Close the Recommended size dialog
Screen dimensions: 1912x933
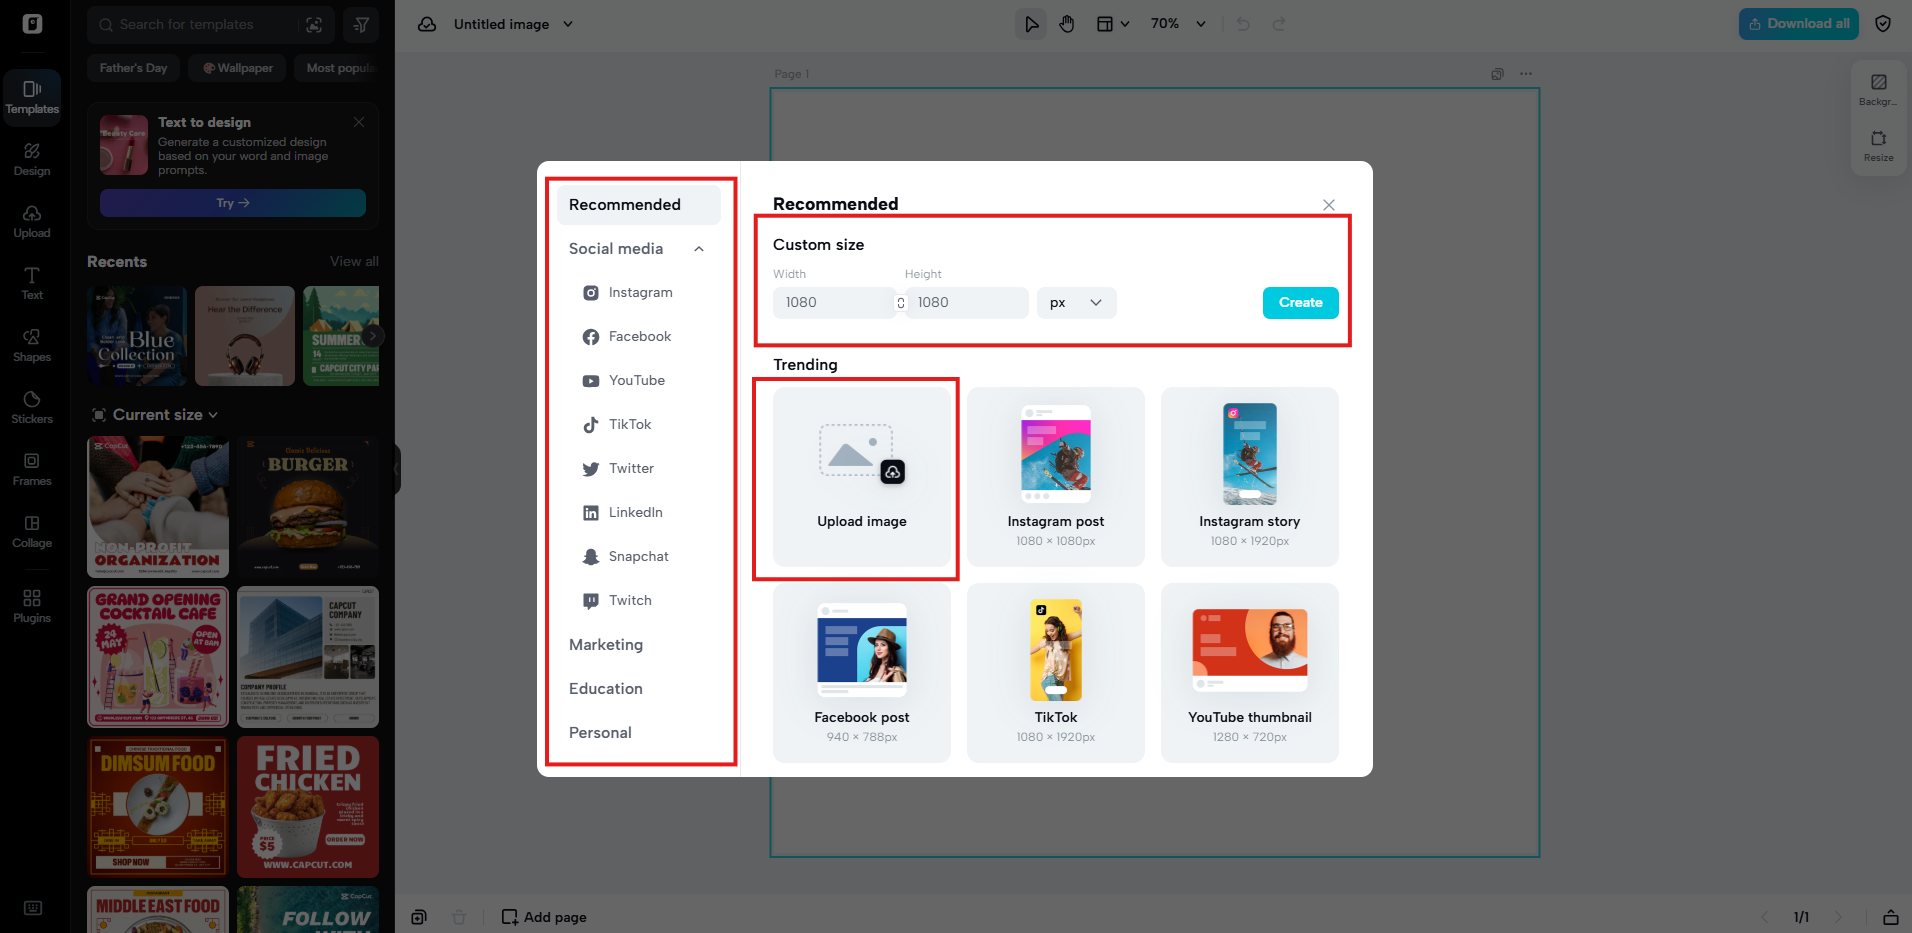coord(1329,205)
